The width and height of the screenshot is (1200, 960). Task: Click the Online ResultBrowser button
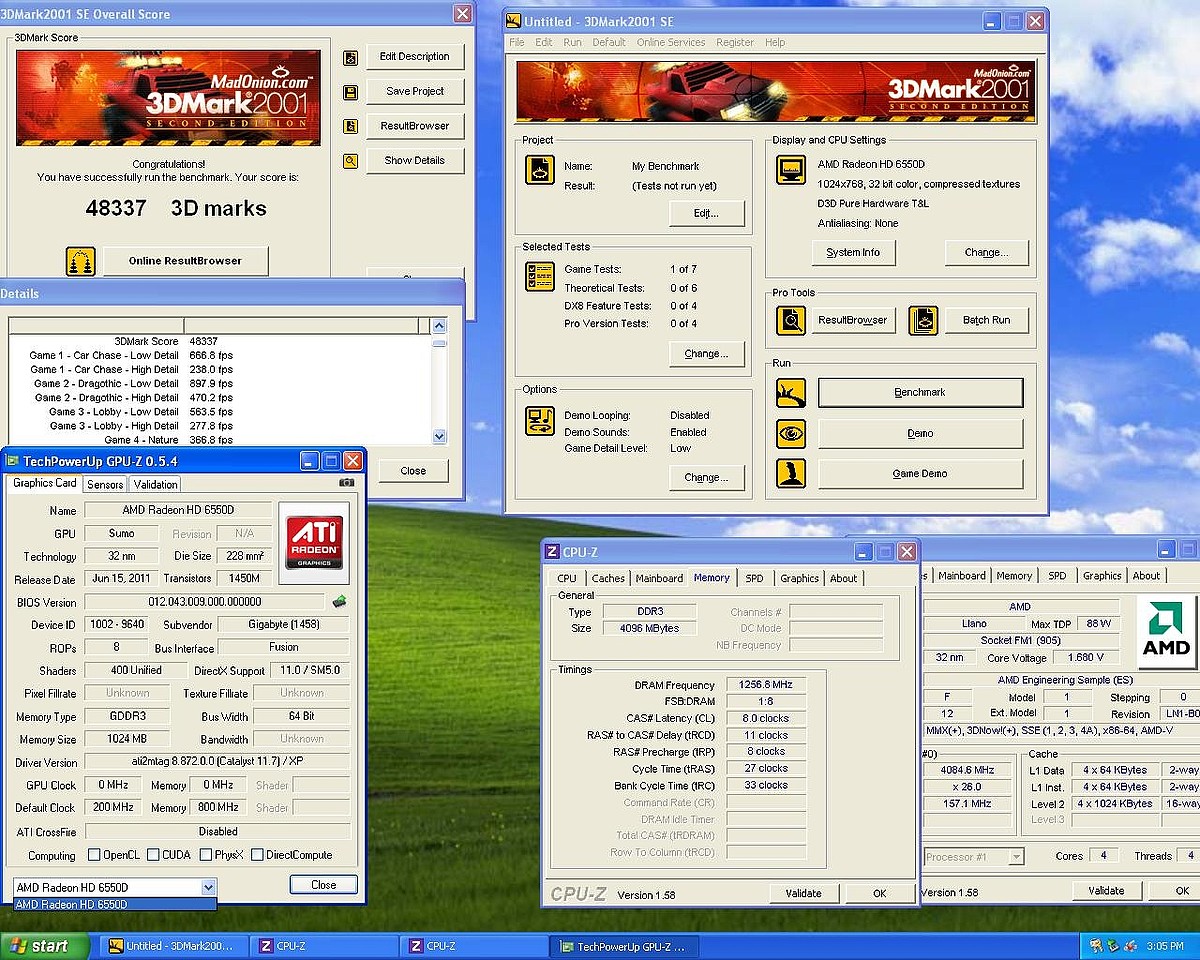point(185,261)
